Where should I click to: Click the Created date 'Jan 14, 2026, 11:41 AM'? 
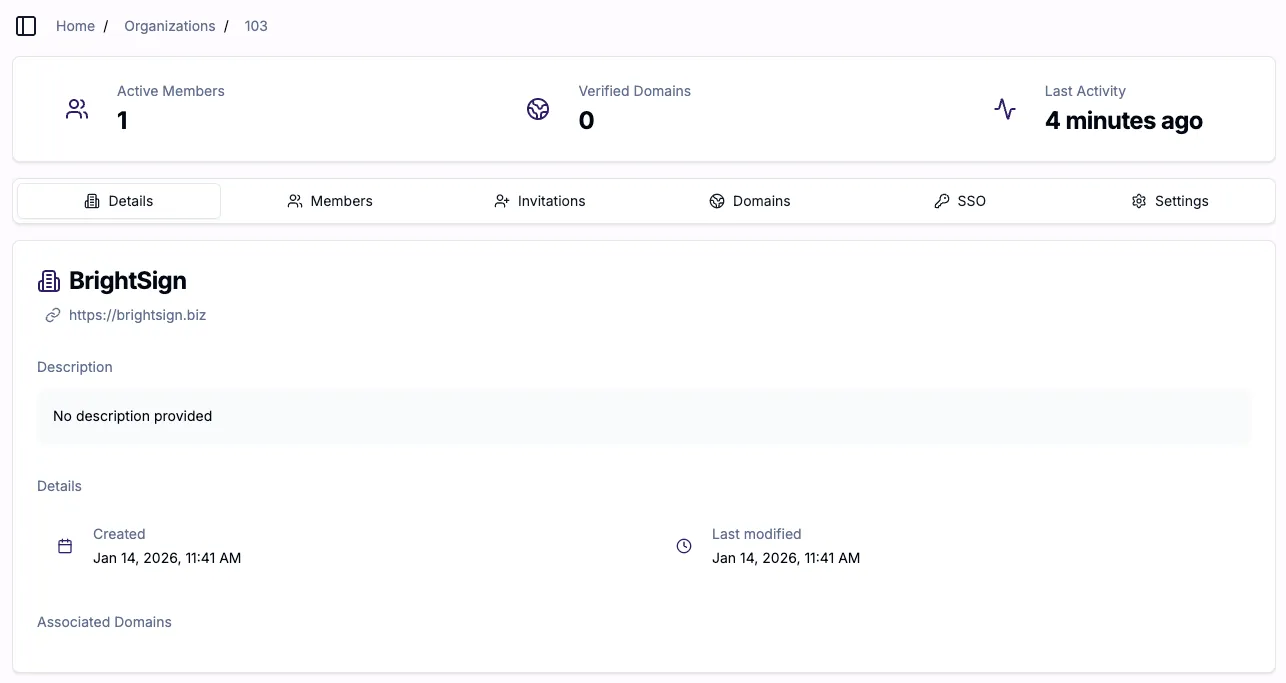[167, 558]
